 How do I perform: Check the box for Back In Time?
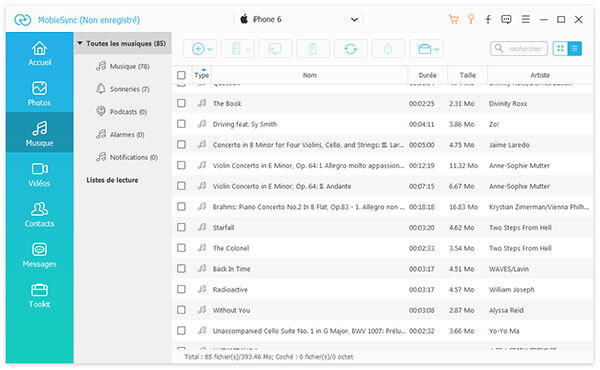181,269
